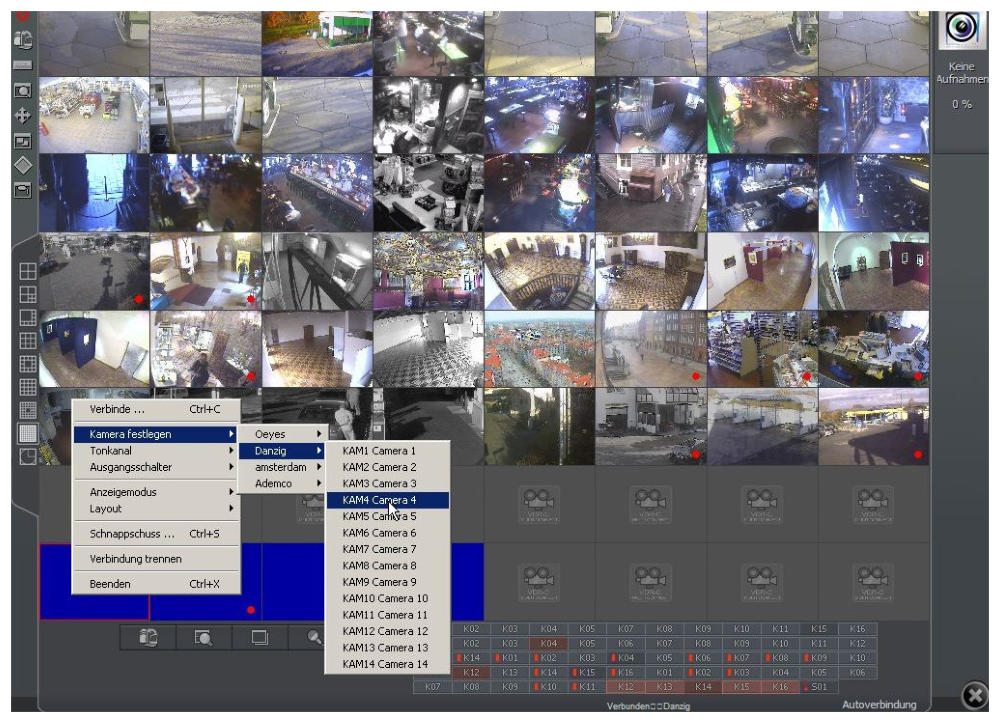1000x723 pixels.
Task: Click the snapshot camera icon in left sidebar
Action: click(22, 90)
